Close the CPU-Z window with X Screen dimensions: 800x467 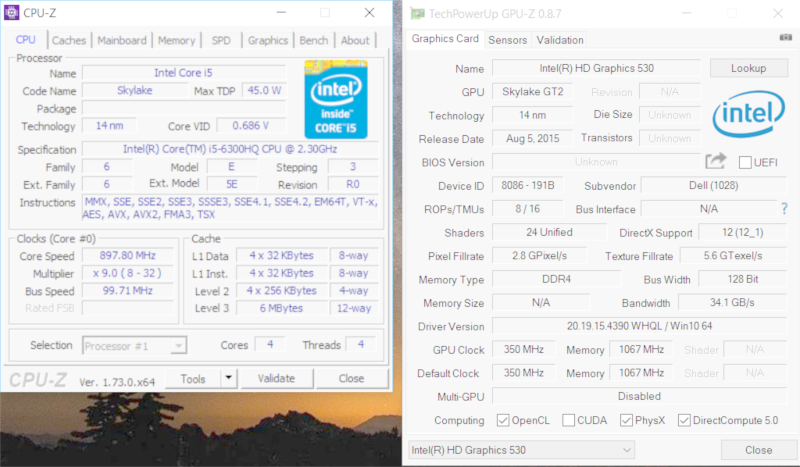[x=369, y=13]
